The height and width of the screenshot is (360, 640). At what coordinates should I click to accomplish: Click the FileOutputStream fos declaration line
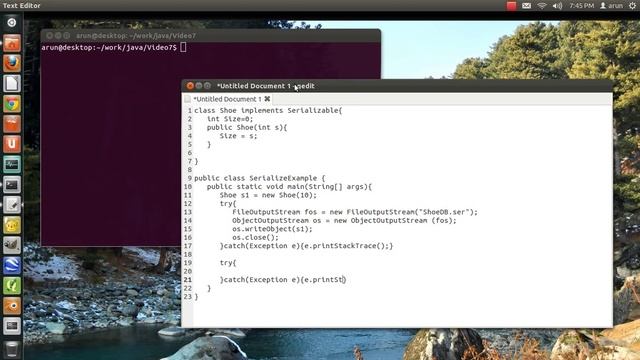(355, 212)
